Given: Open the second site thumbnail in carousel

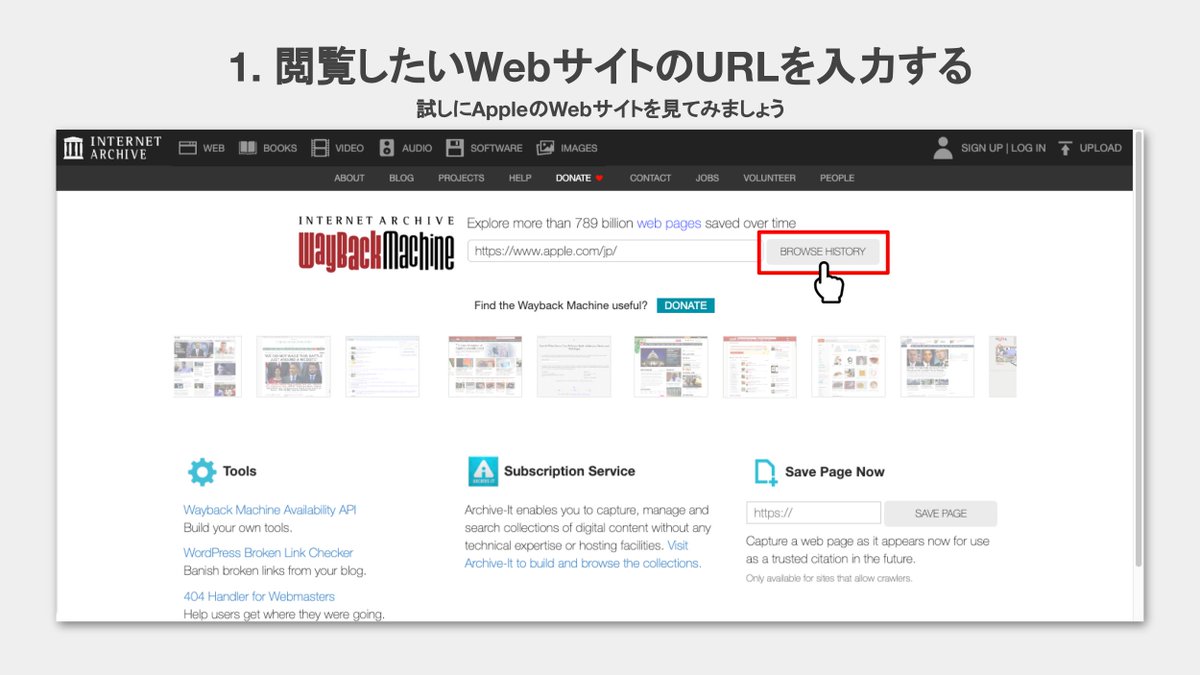Looking at the screenshot, I should (293, 367).
